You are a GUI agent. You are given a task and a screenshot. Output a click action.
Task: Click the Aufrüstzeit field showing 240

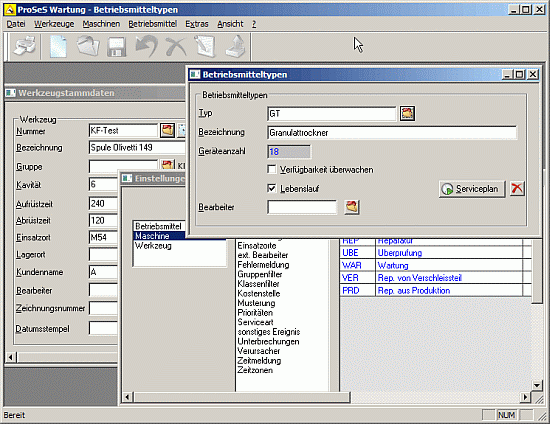tap(103, 203)
